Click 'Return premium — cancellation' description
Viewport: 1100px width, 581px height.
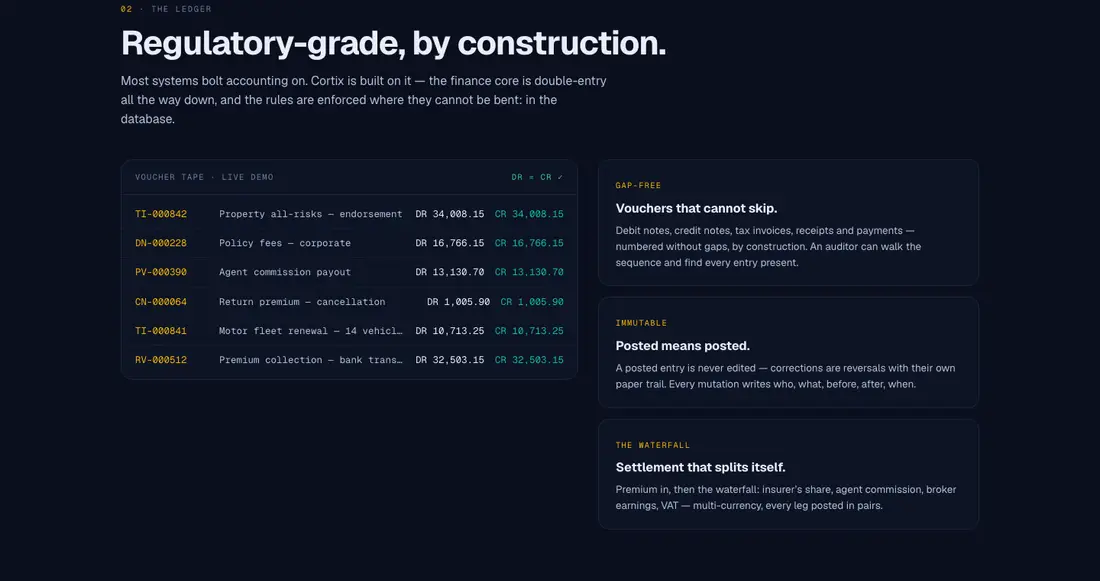tap(302, 302)
